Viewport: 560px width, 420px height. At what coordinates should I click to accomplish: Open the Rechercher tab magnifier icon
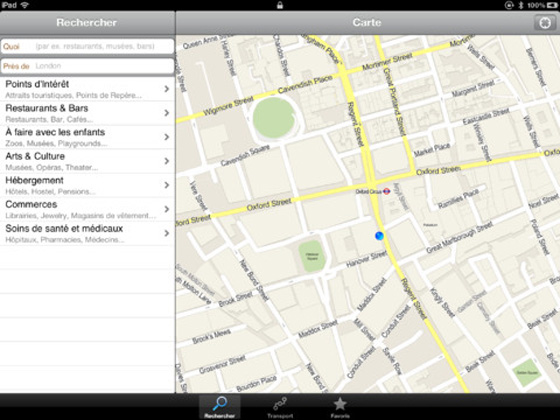(x=220, y=404)
